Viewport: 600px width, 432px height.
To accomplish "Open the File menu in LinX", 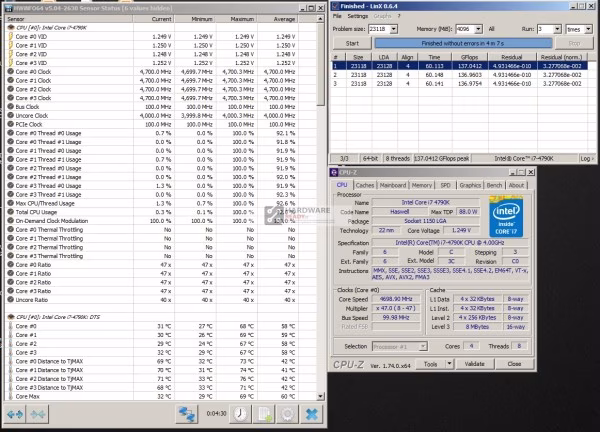I will 337,16.
